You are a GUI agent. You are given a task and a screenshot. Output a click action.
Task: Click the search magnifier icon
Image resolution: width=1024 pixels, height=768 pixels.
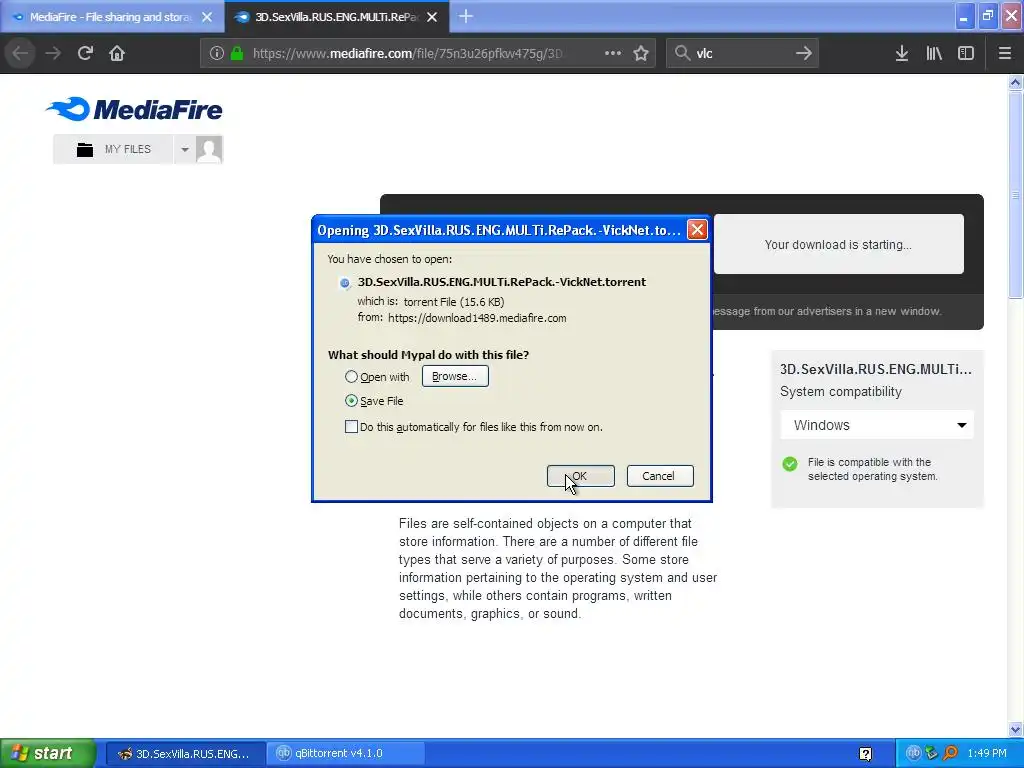[682, 53]
